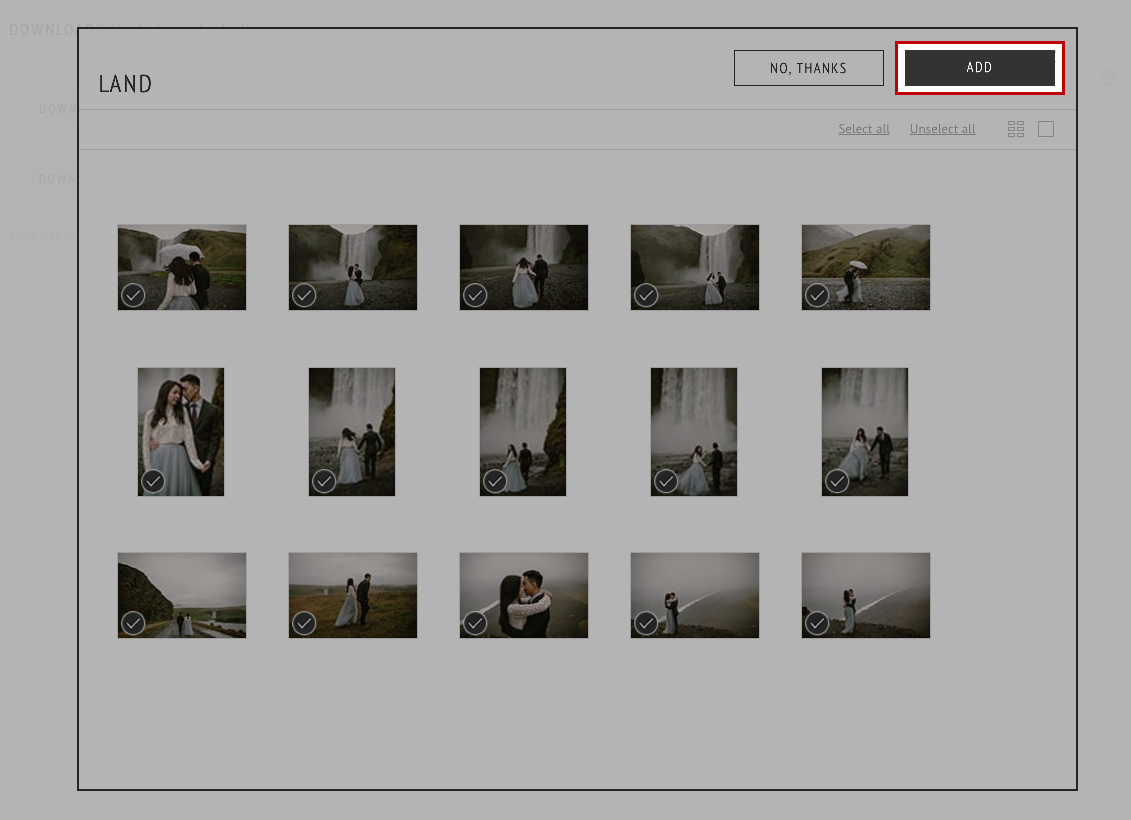Uncheck last bottom-row coastline photo checkmark
Viewport: 1131px width, 820px height.
[x=817, y=623]
